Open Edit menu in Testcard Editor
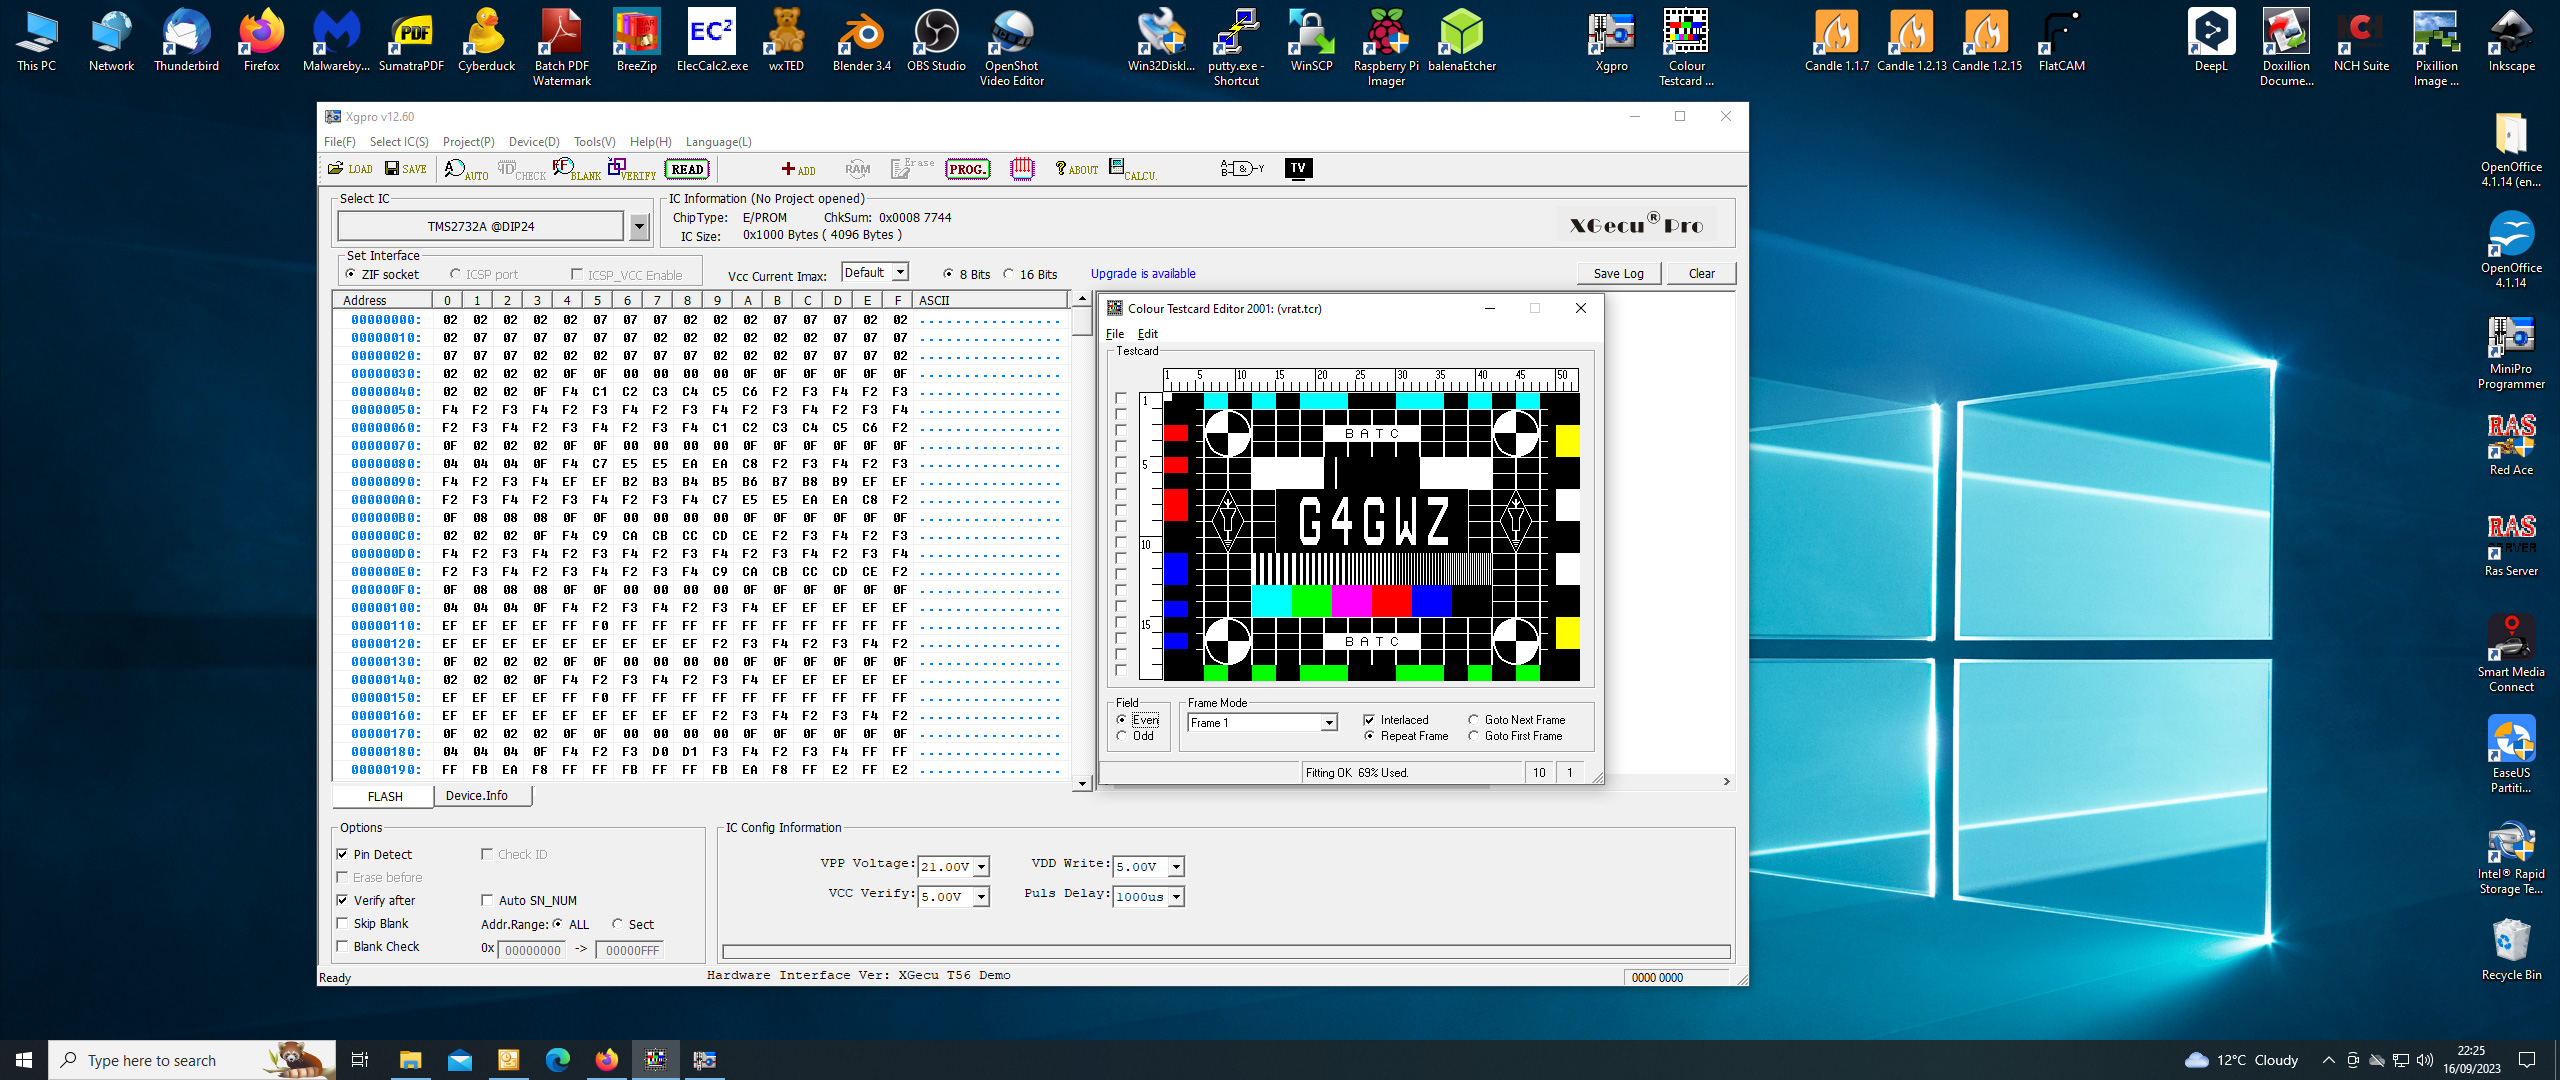This screenshot has height=1080, width=2560. click(x=1148, y=334)
